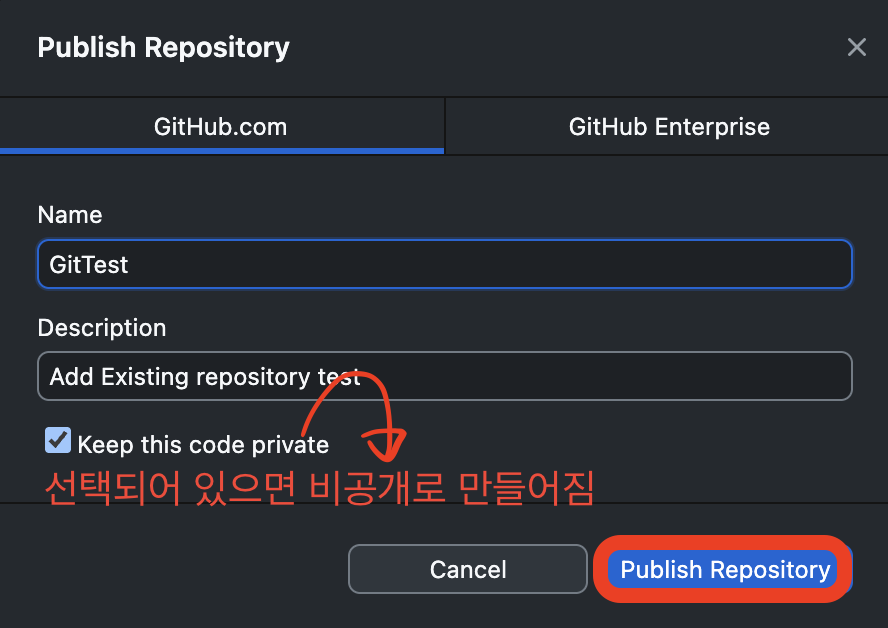Close the Publish Repository dialog
888x628 pixels.
click(856, 47)
